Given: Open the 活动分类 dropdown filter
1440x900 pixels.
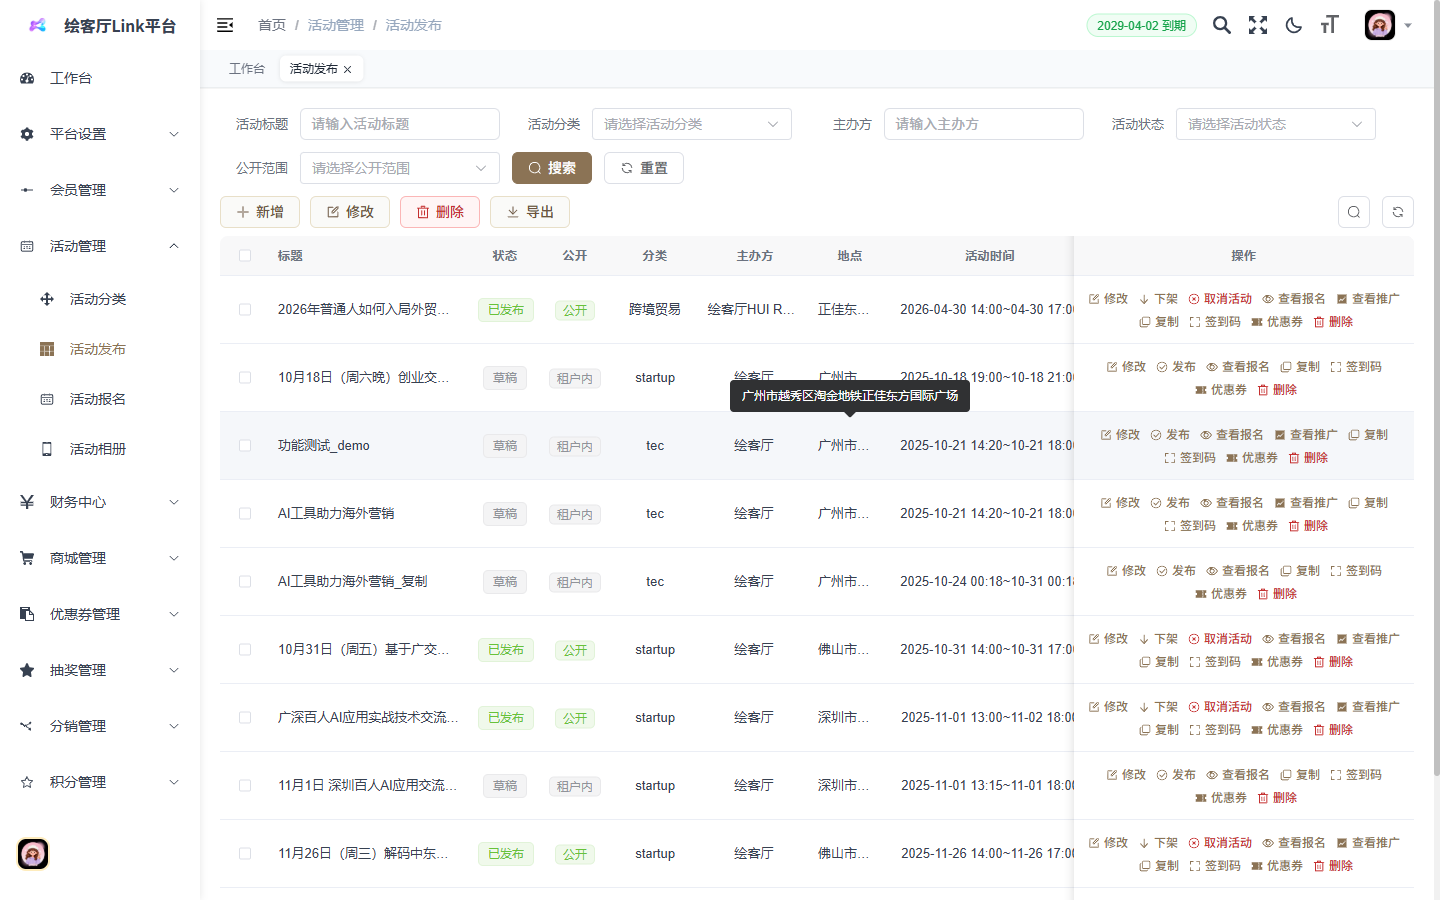Looking at the screenshot, I should coord(691,124).
